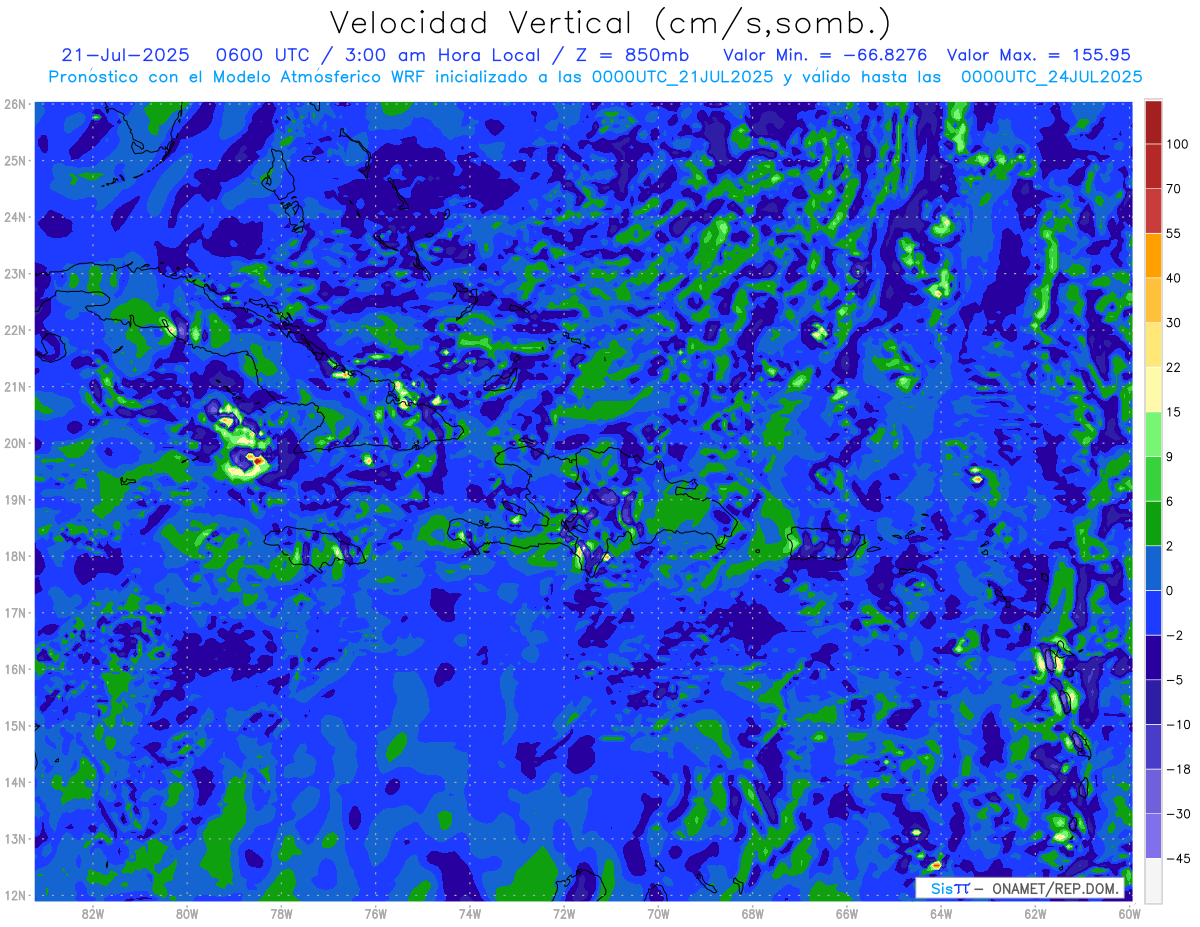1200x927 pixels.
Task: Click the longitude label '74W'
Action: 469,913
